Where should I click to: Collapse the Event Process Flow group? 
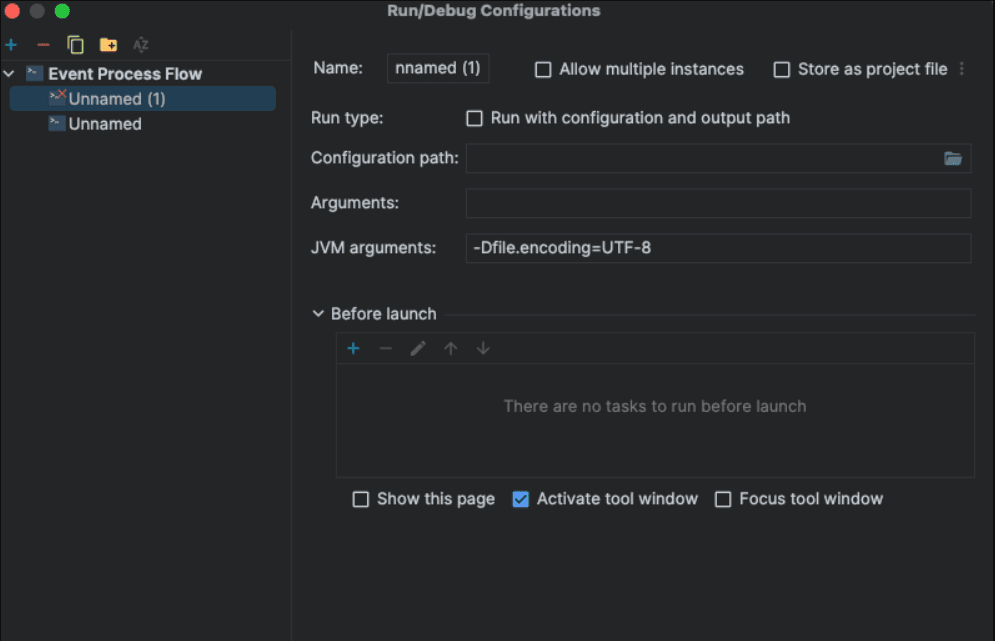click(x=8, y=73)
